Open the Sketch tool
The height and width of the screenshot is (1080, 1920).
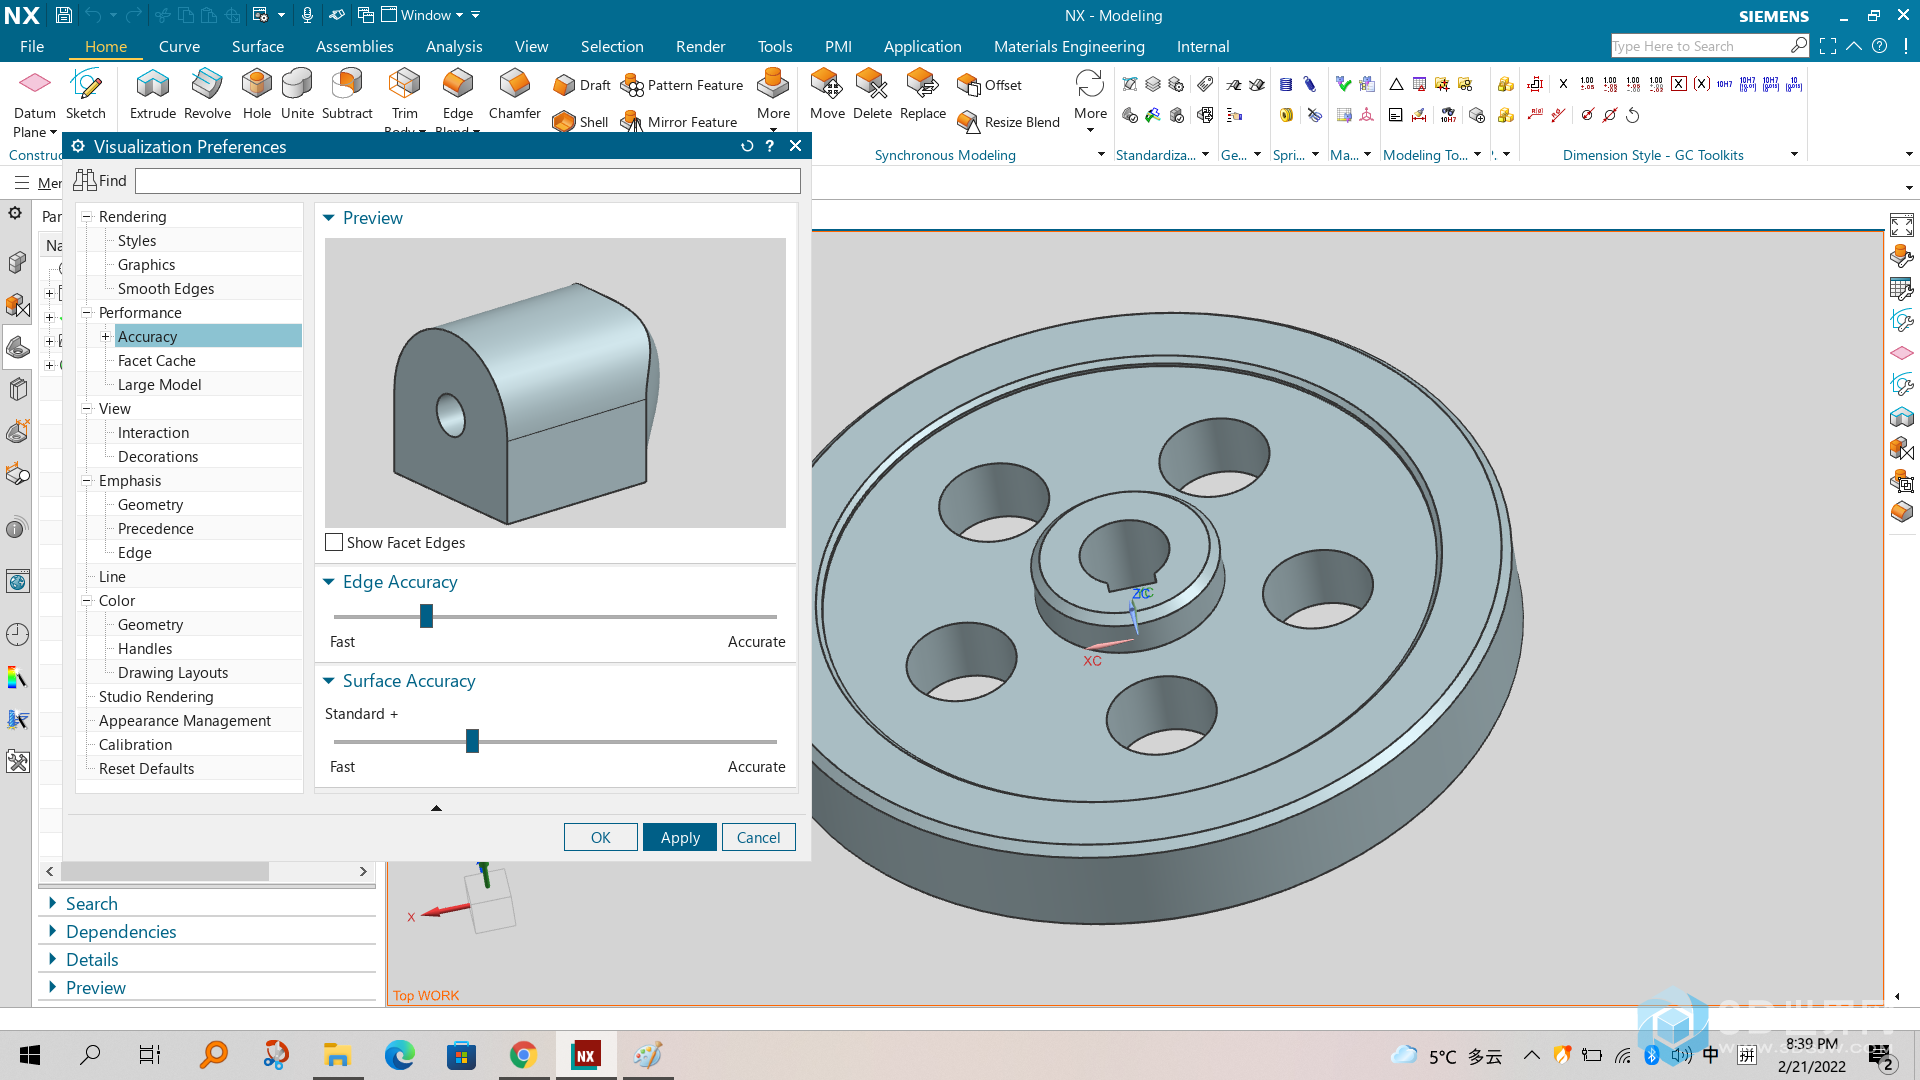click(x=86, y=95)
